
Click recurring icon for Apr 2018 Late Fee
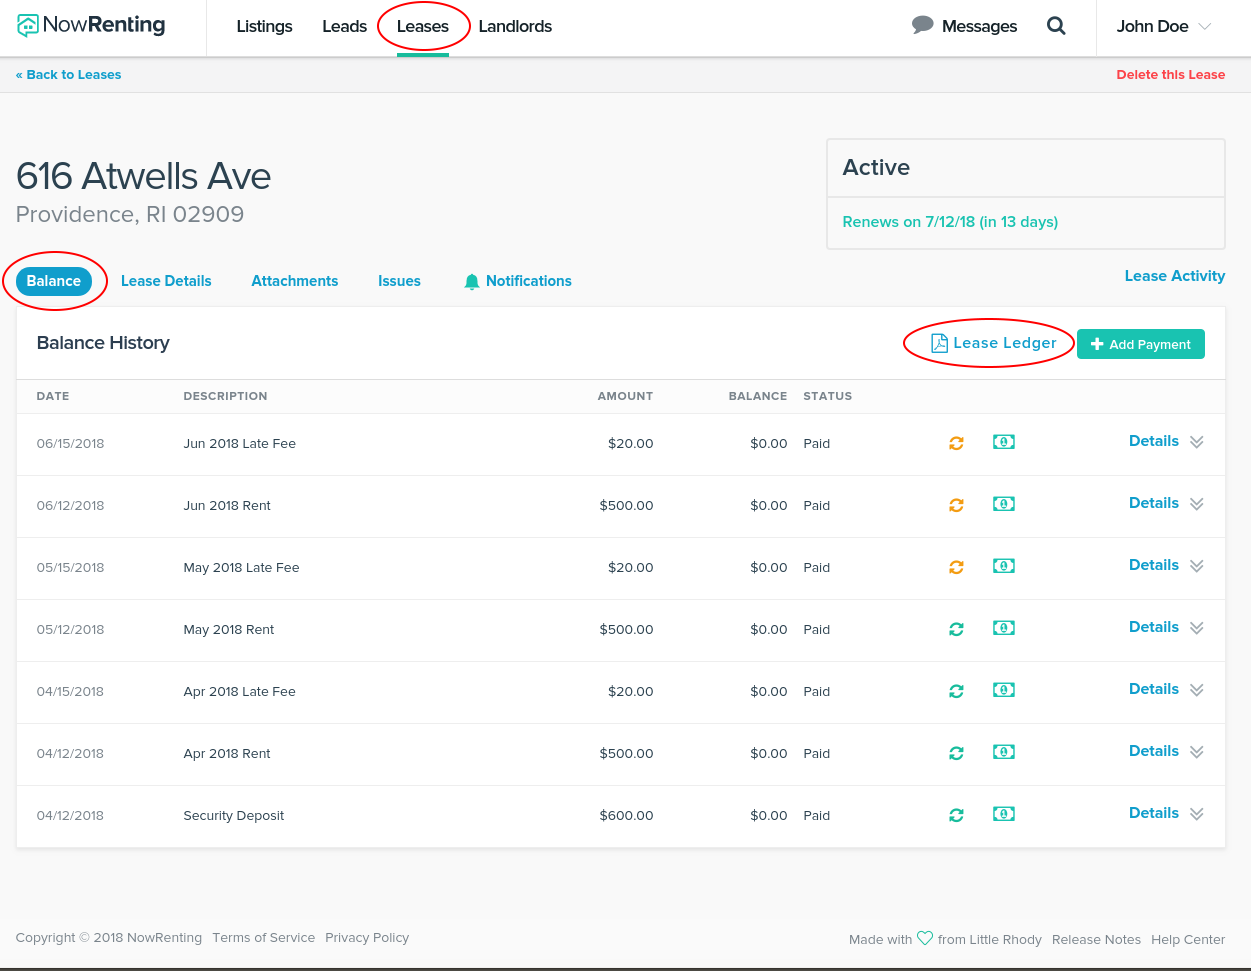956,691
